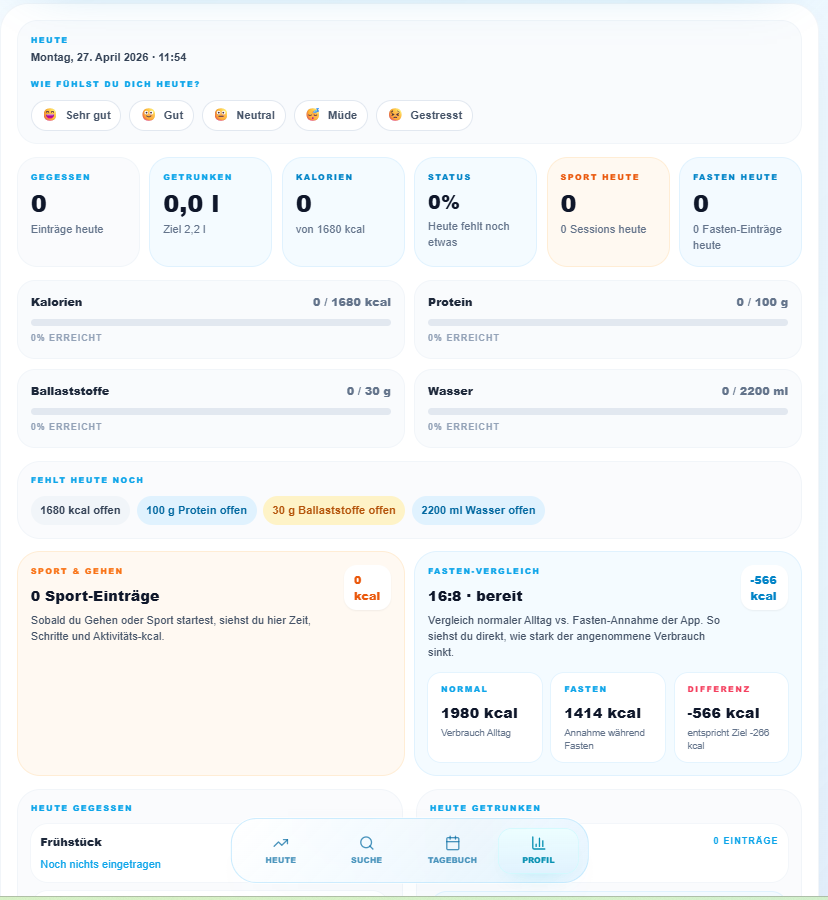Click the Suche magnifier icon

pos(366,842)
